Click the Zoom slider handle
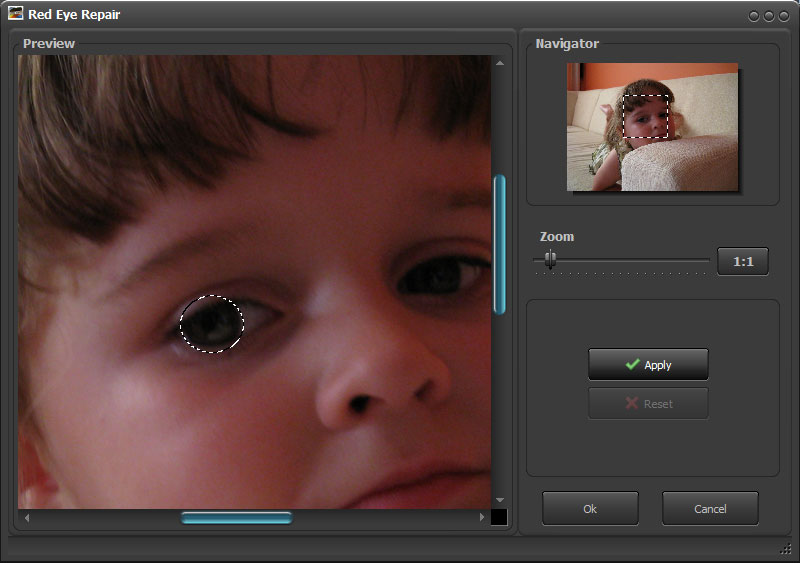Image resolution: width=800 pixels, height=563 pixels. click(550, 260)
